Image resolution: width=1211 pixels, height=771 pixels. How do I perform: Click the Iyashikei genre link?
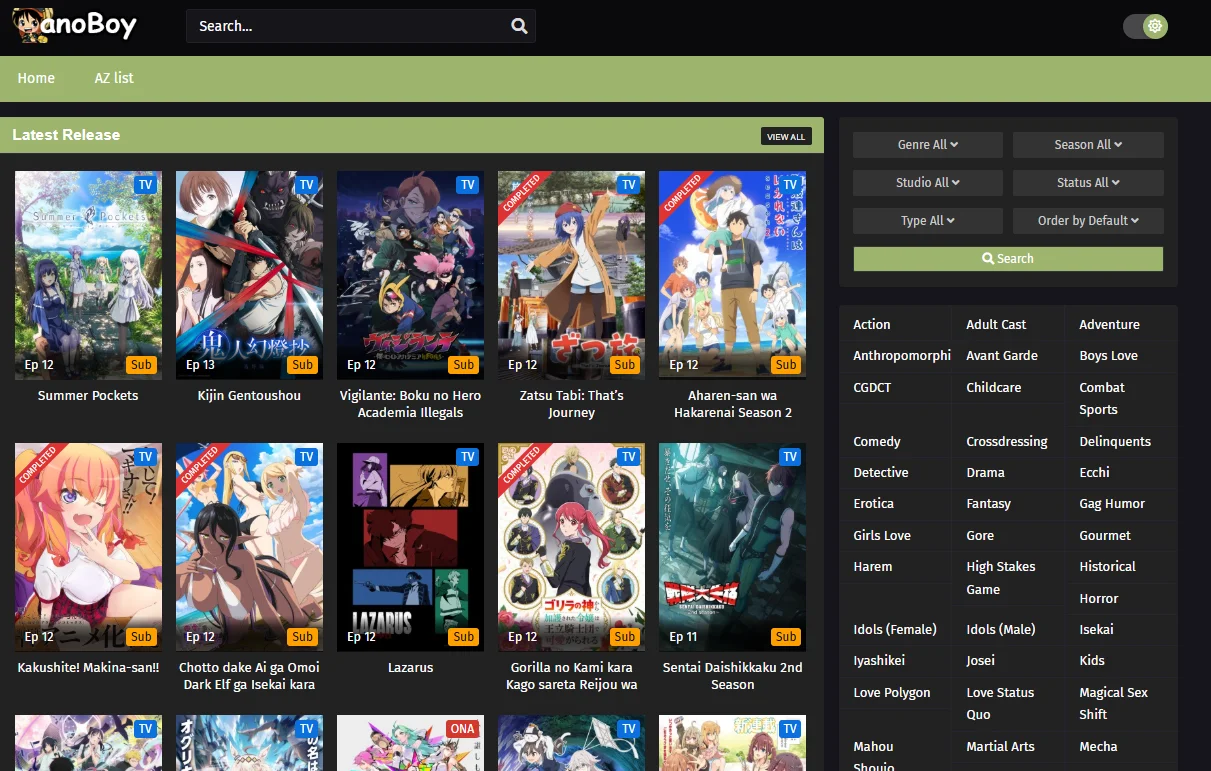click(x=879, y=661)
